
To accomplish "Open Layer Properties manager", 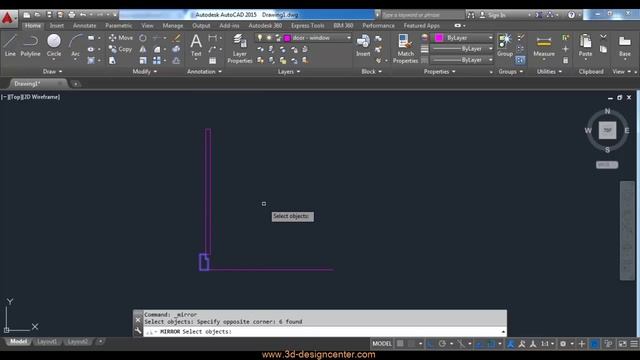I will (x=240, y=49).
